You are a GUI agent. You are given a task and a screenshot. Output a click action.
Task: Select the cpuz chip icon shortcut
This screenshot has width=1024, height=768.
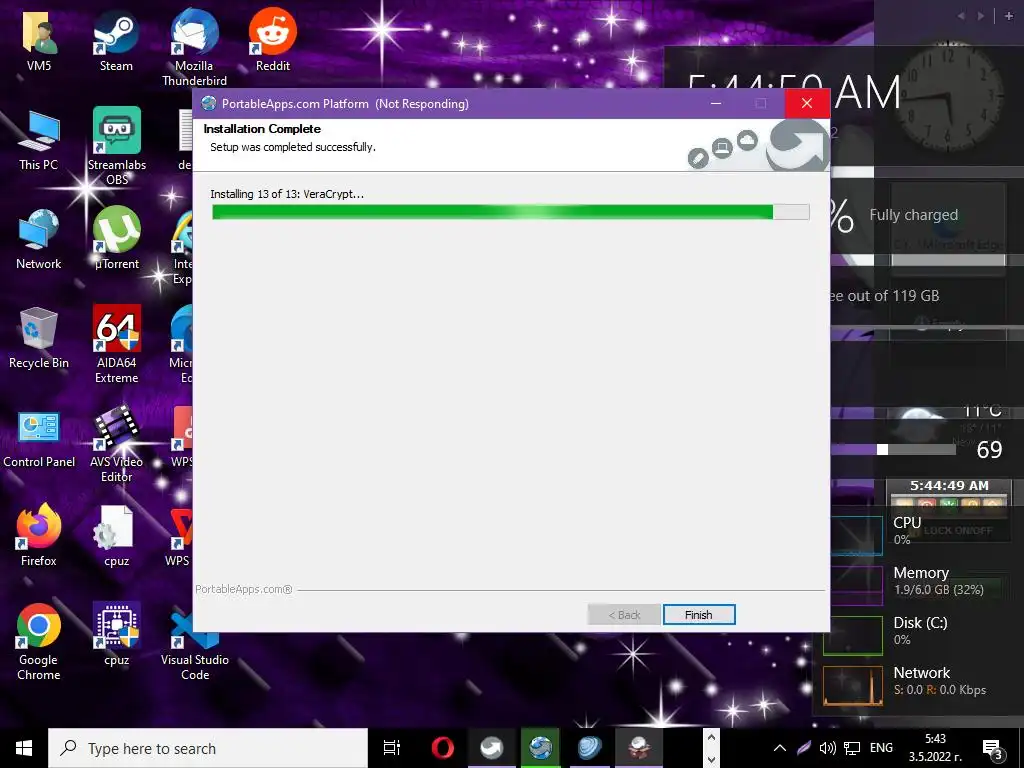(116, 635)
